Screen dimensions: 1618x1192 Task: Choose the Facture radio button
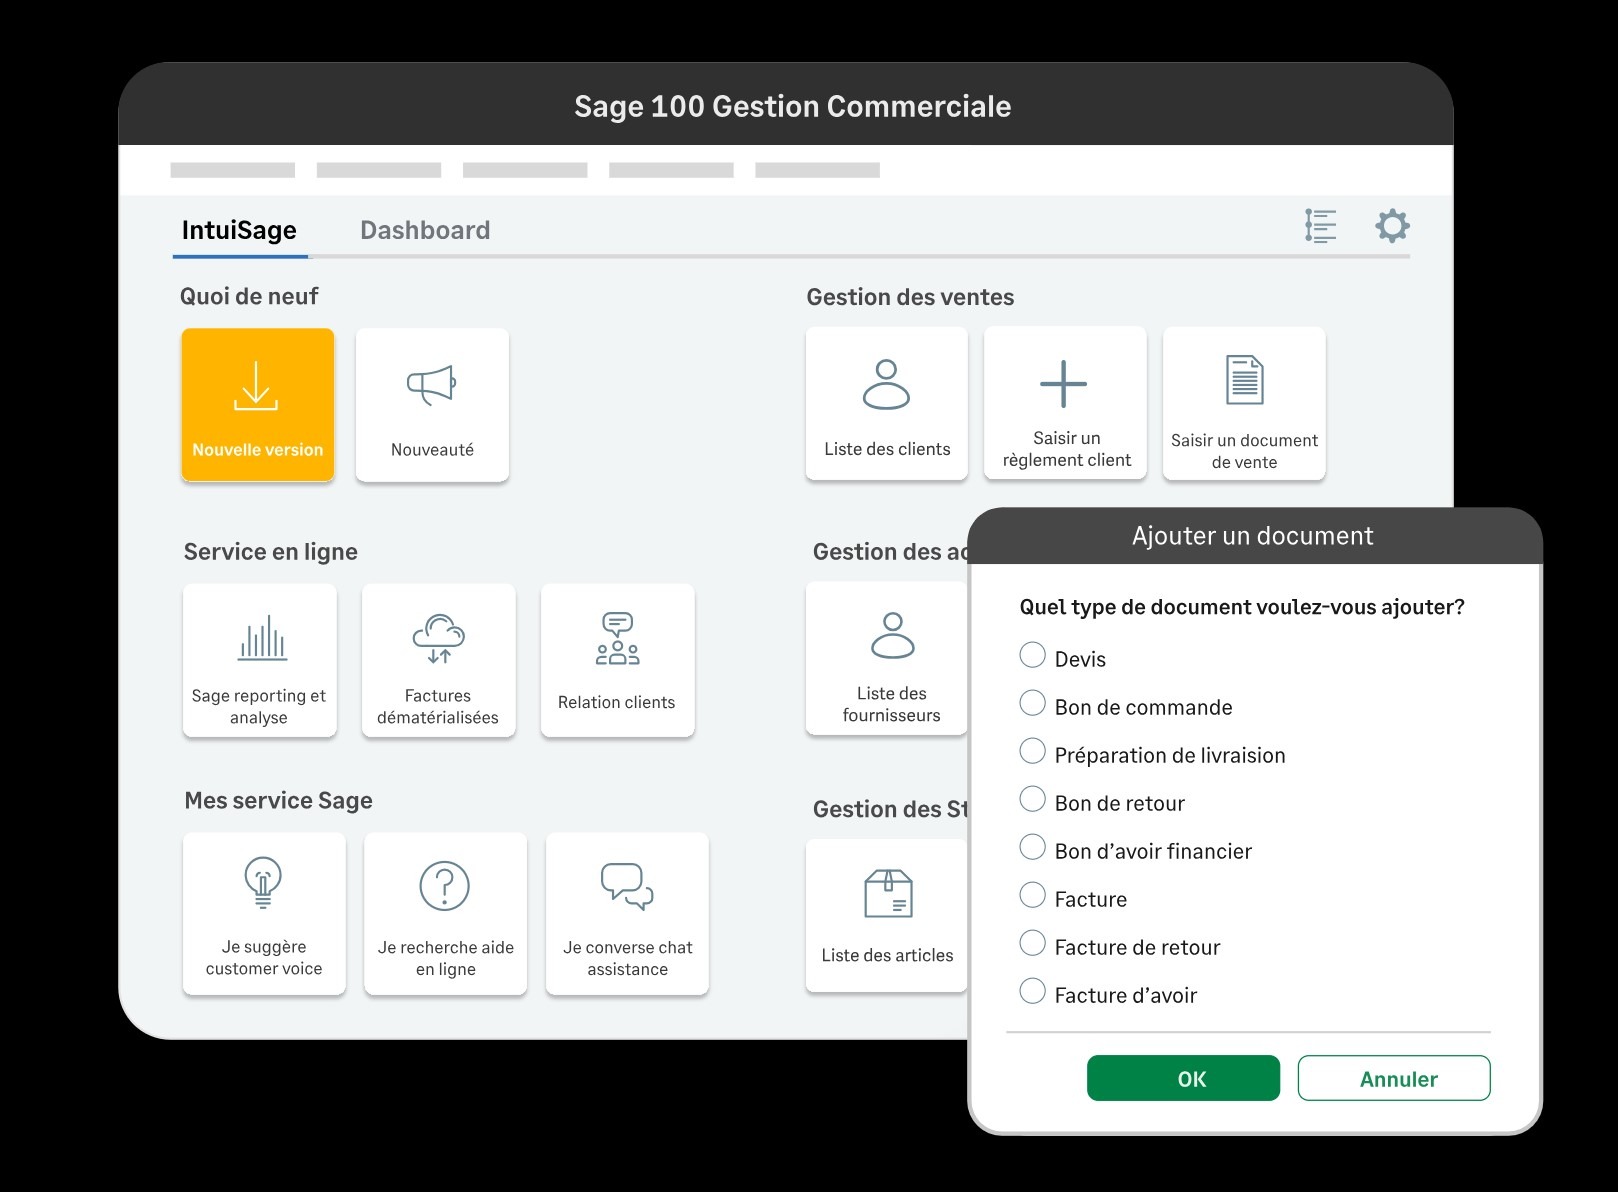coord(1032,896)
